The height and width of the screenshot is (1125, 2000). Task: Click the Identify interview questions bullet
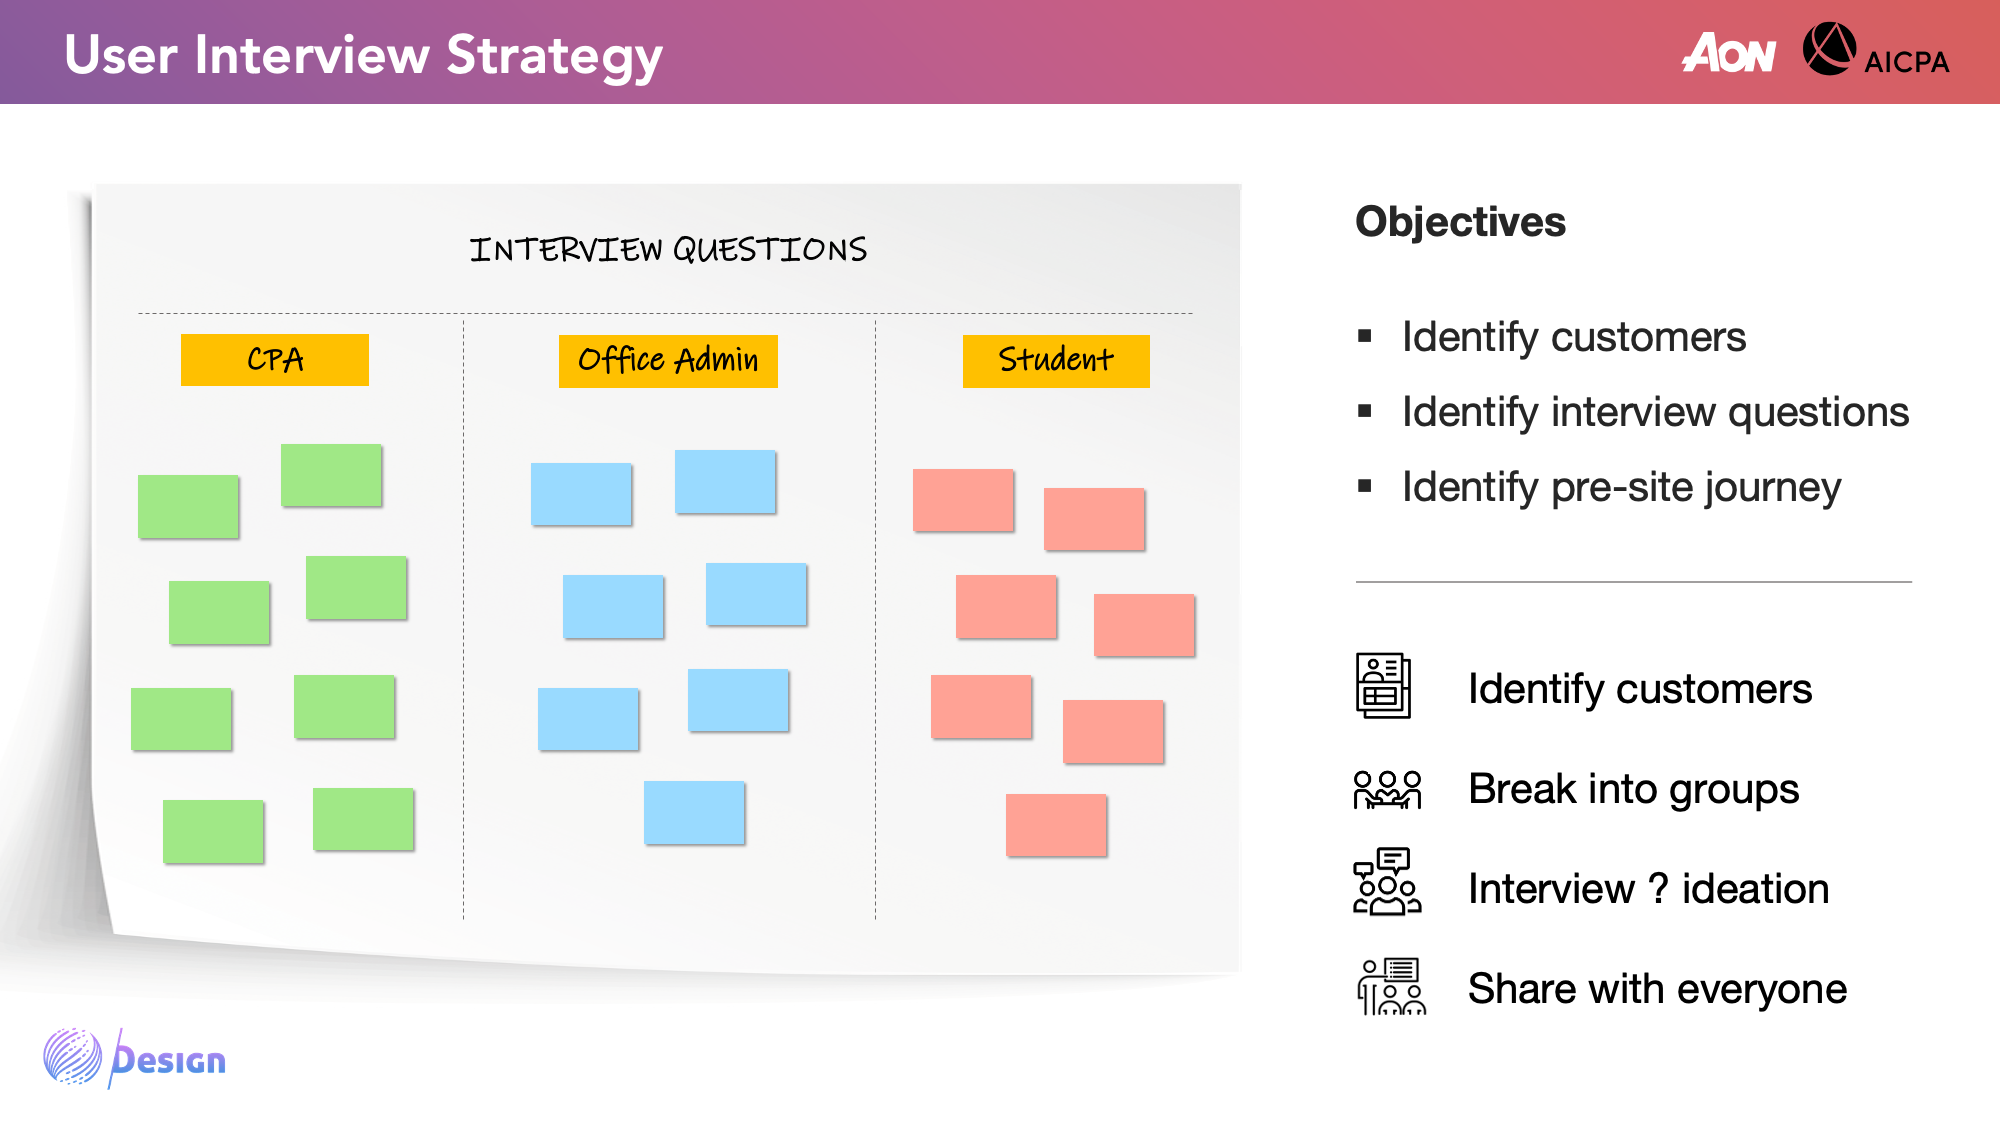1655,412
